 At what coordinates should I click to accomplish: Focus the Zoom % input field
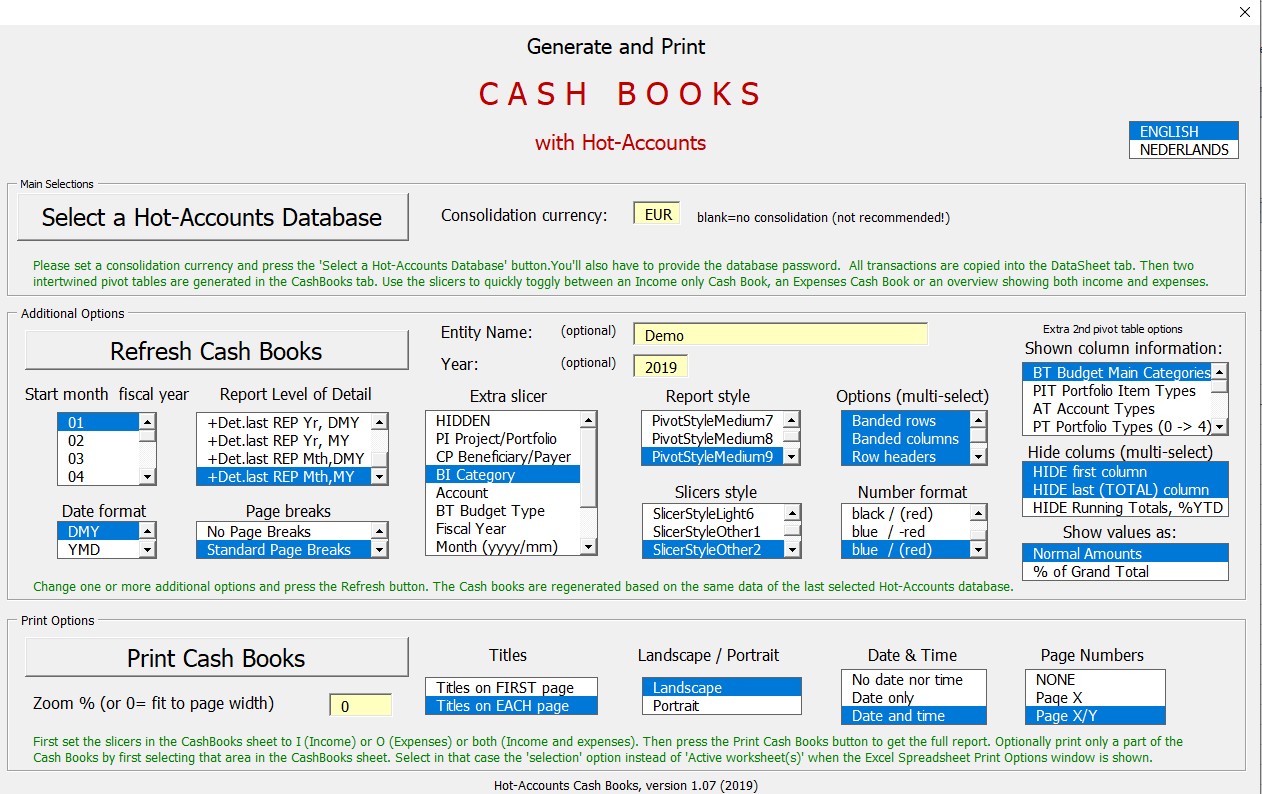361,706
